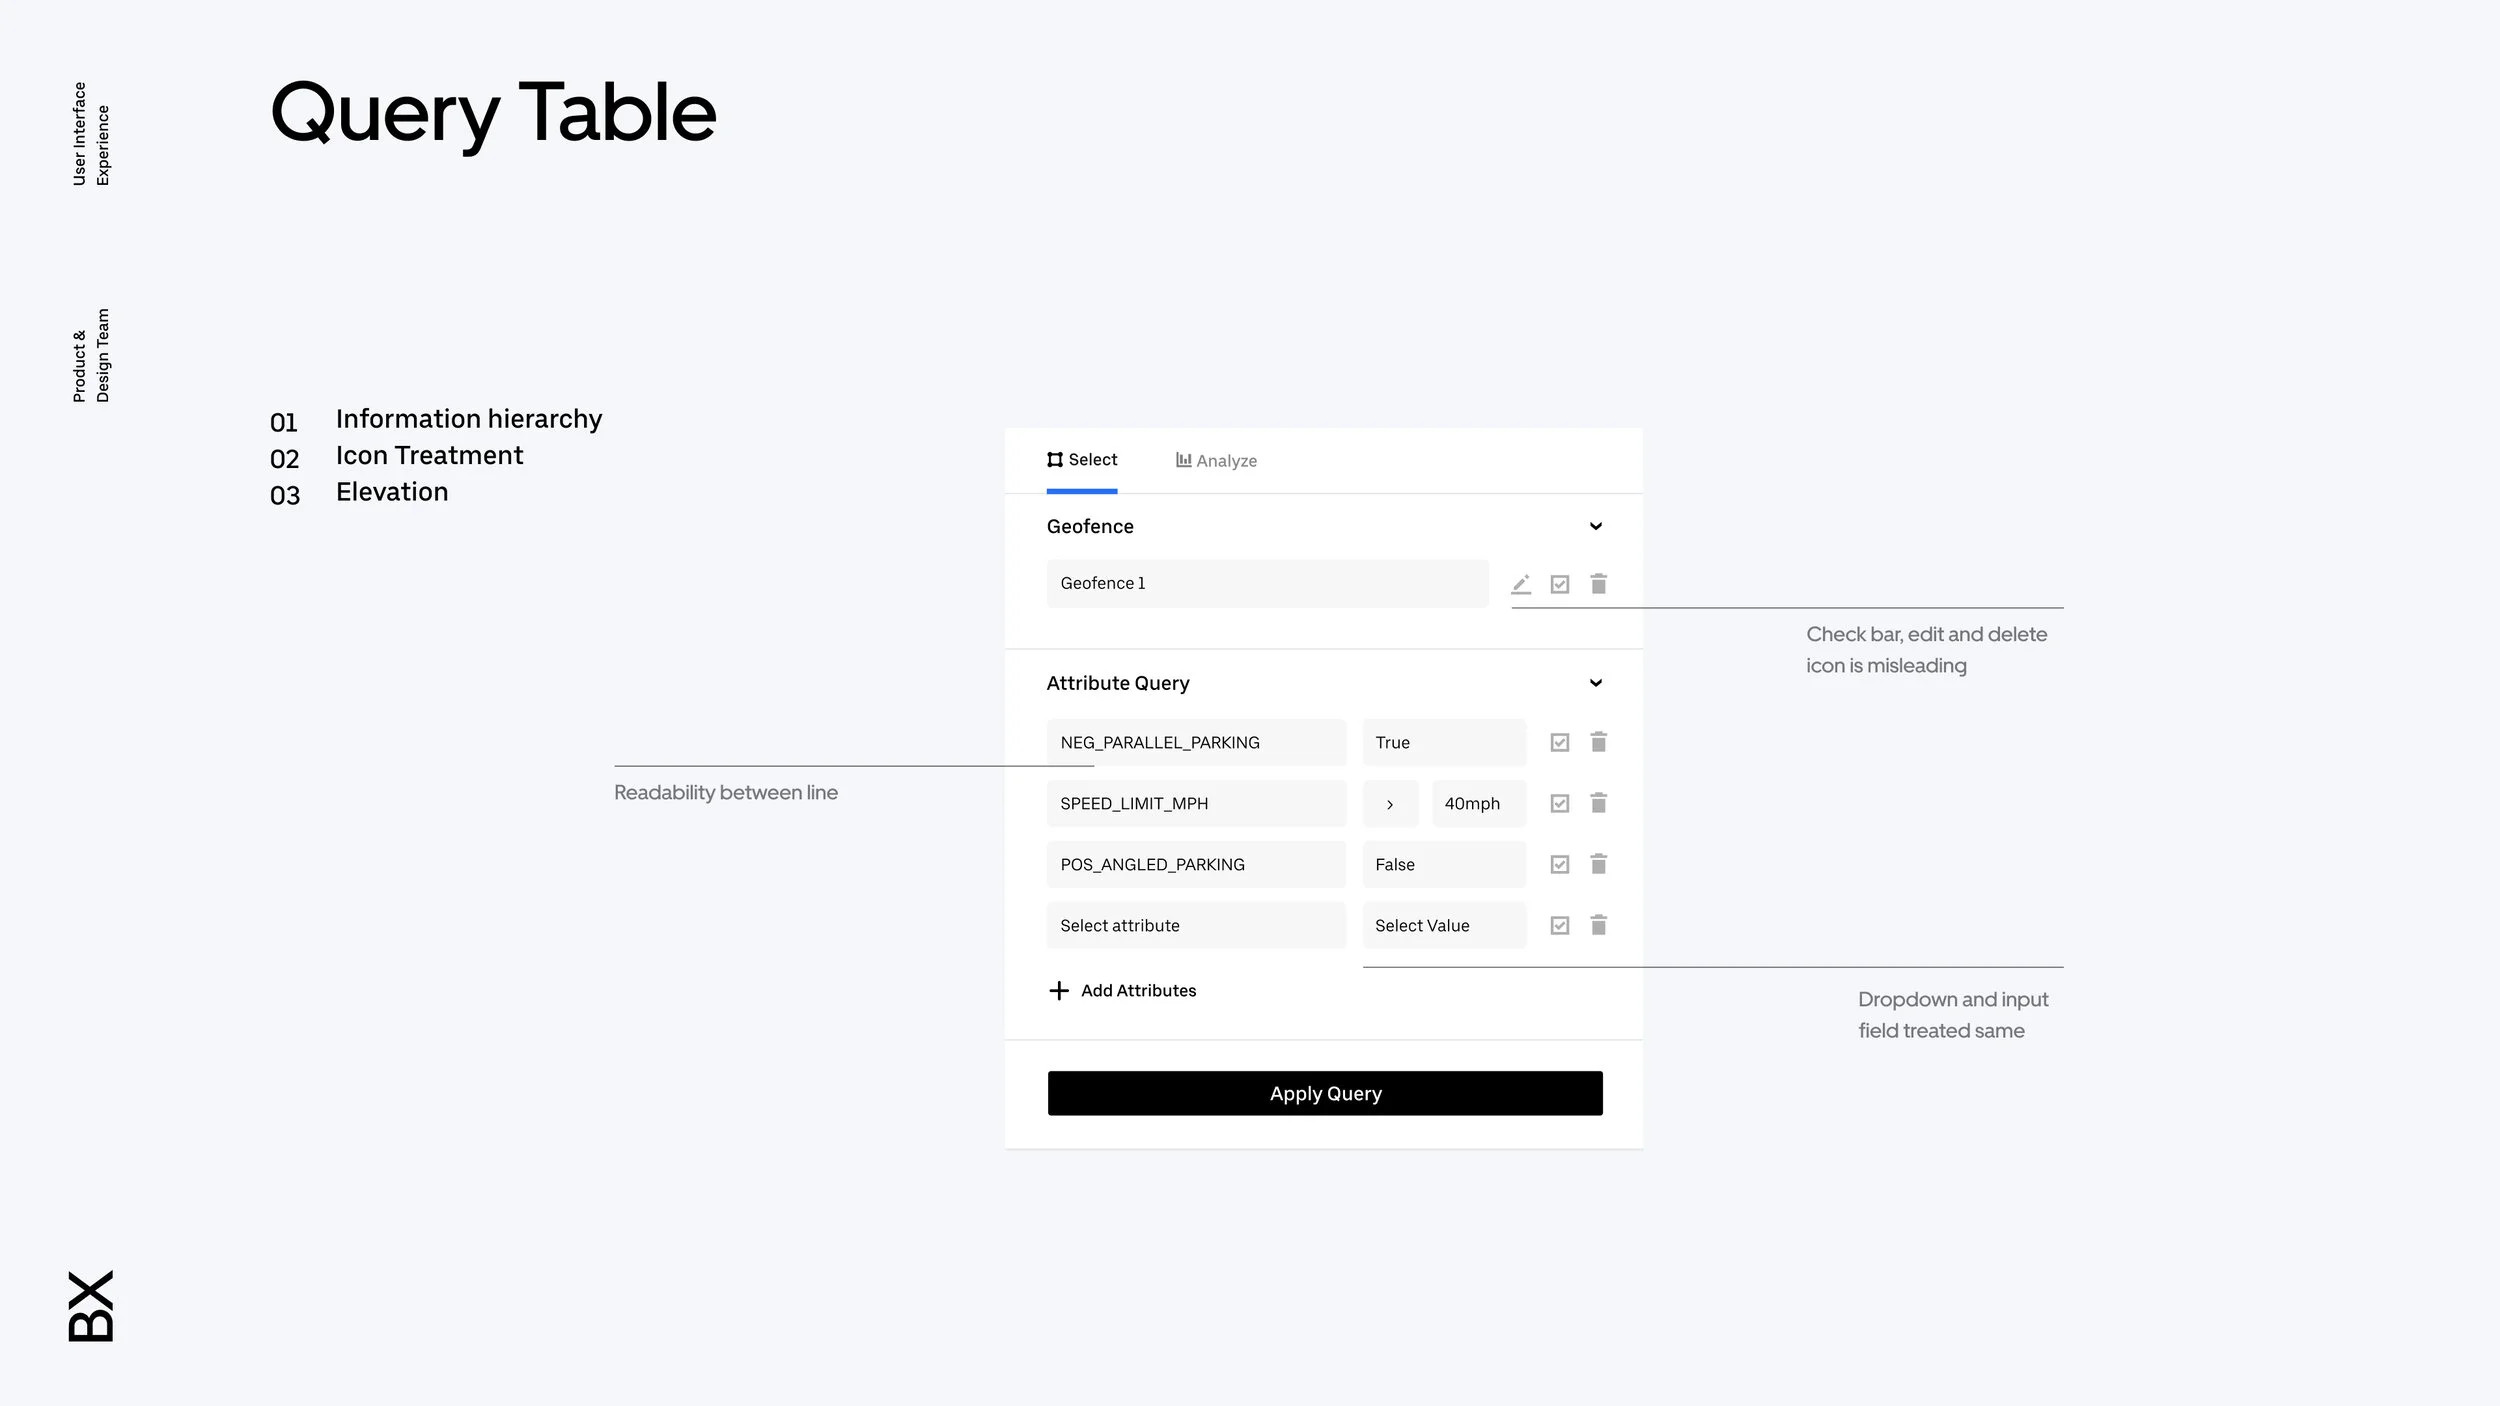Image resolution: width=2500 pixels, height=1406 pixels.
Task: Delete the NEG_PARALLEL_PARKING attribute row
Action: (1598, 742)
